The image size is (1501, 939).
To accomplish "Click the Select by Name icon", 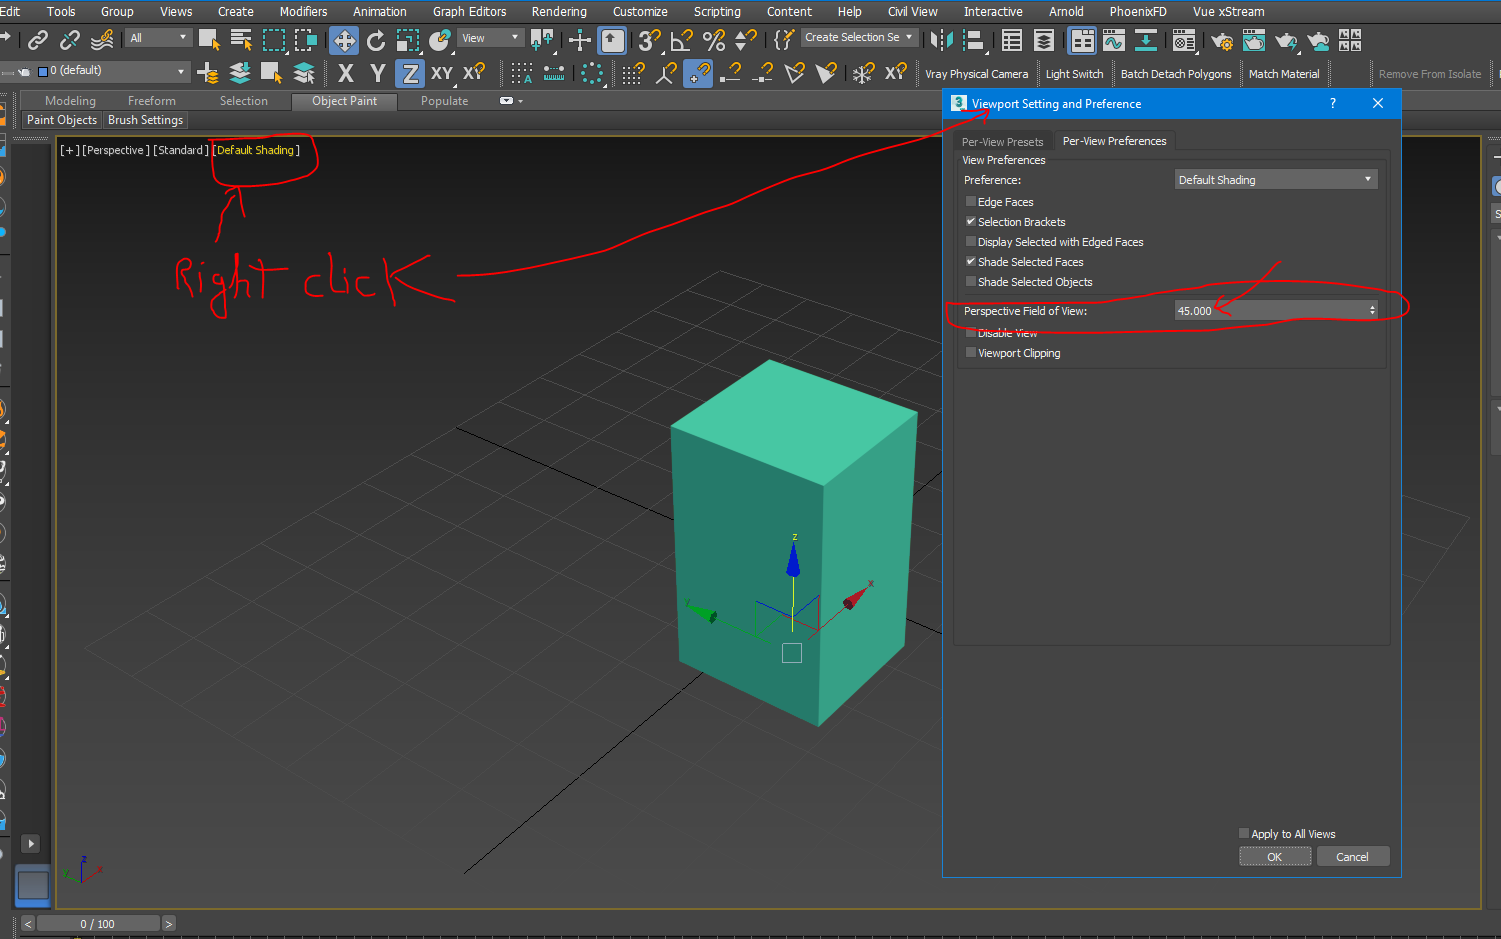I will (x=241, y=40).
